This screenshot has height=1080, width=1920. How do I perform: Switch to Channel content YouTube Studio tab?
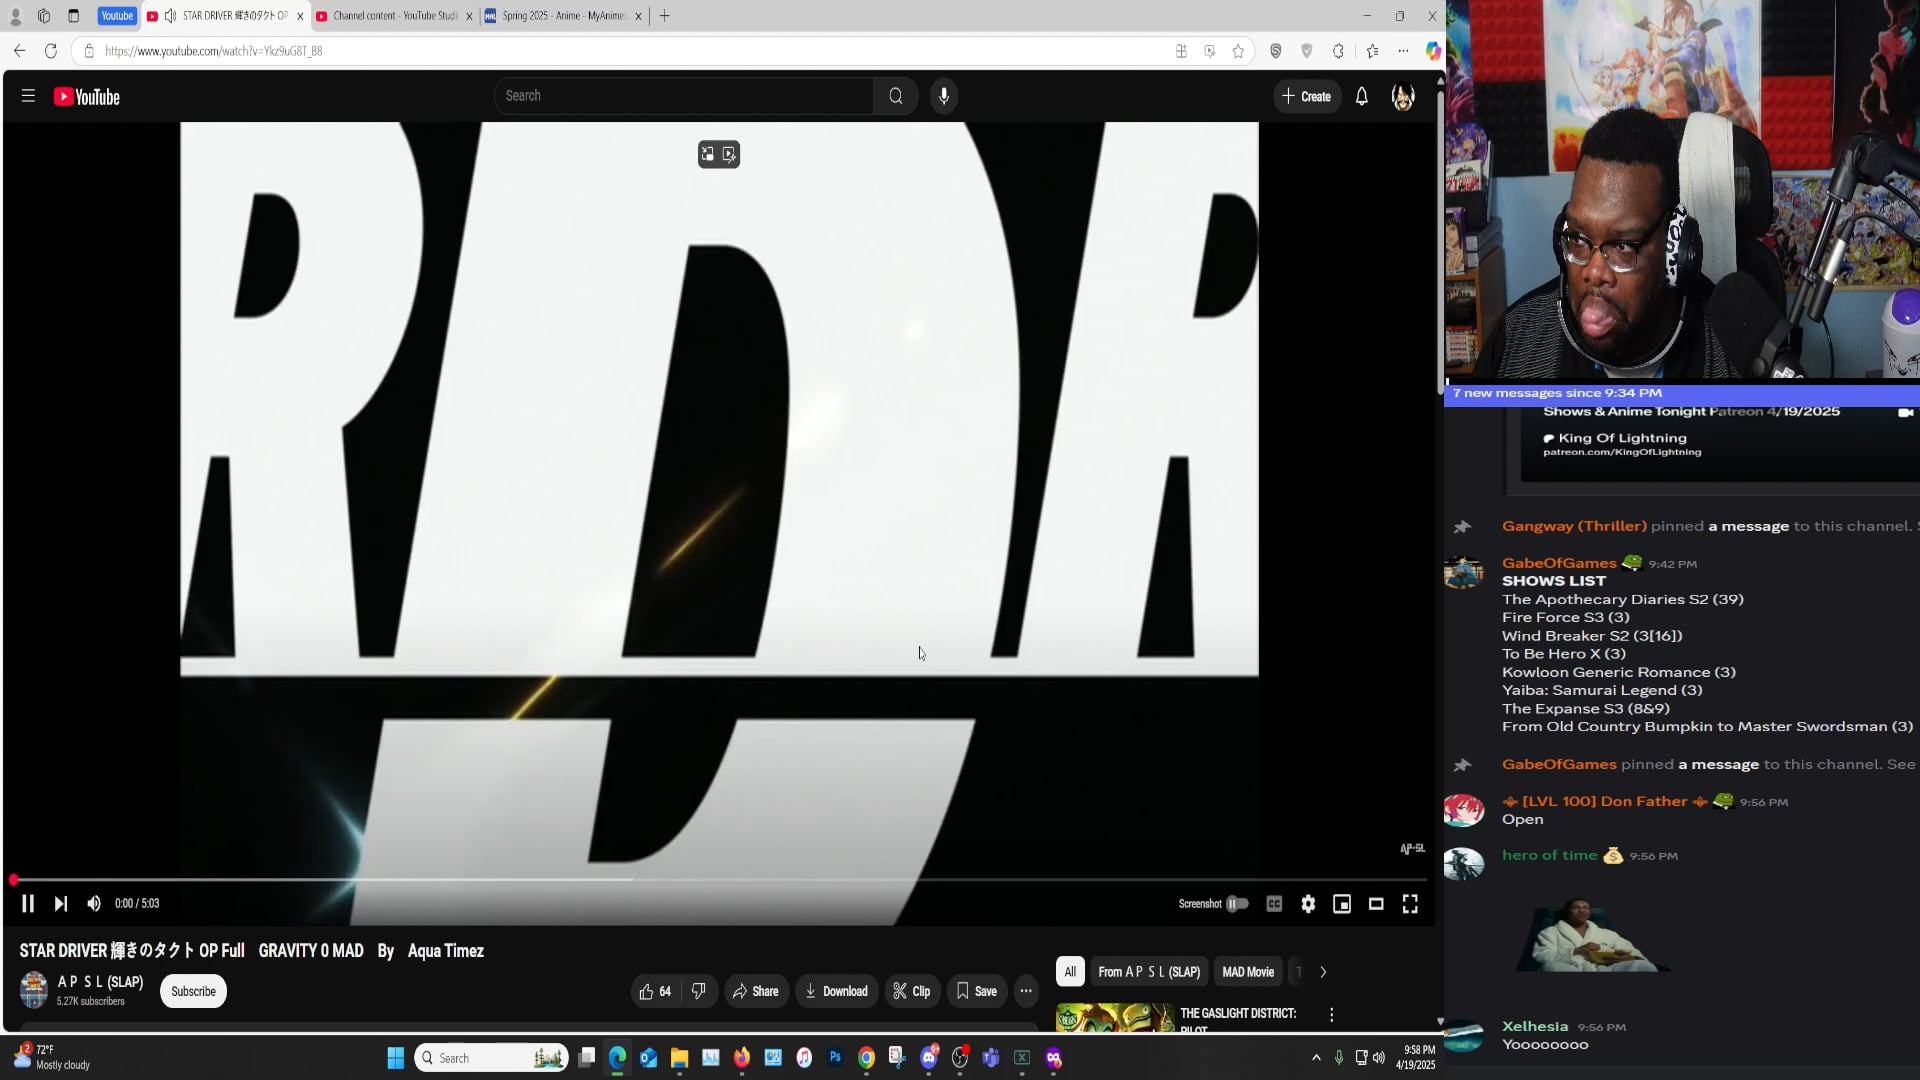click(x=395, y=16)
